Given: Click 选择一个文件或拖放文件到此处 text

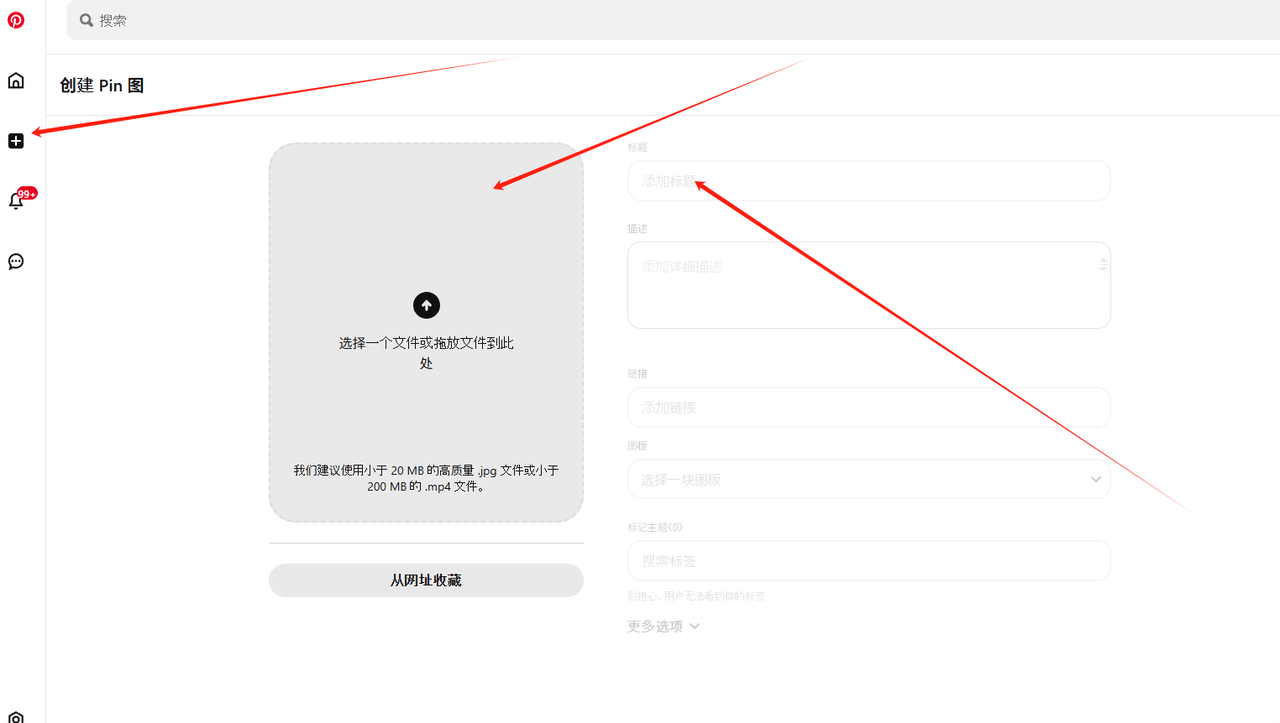Looking at the screenshot, I should 426,353.
